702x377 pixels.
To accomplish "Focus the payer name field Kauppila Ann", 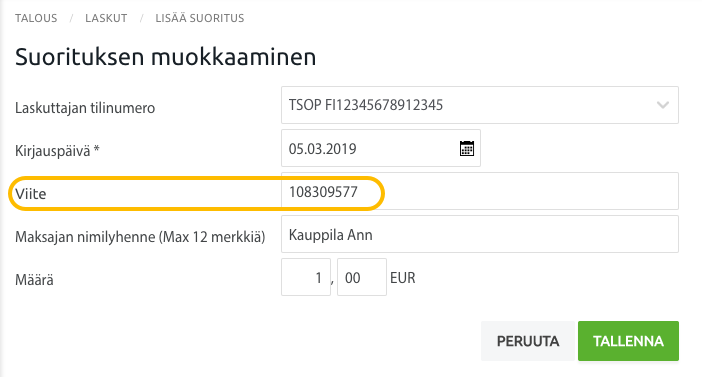I will pos(480,234).
